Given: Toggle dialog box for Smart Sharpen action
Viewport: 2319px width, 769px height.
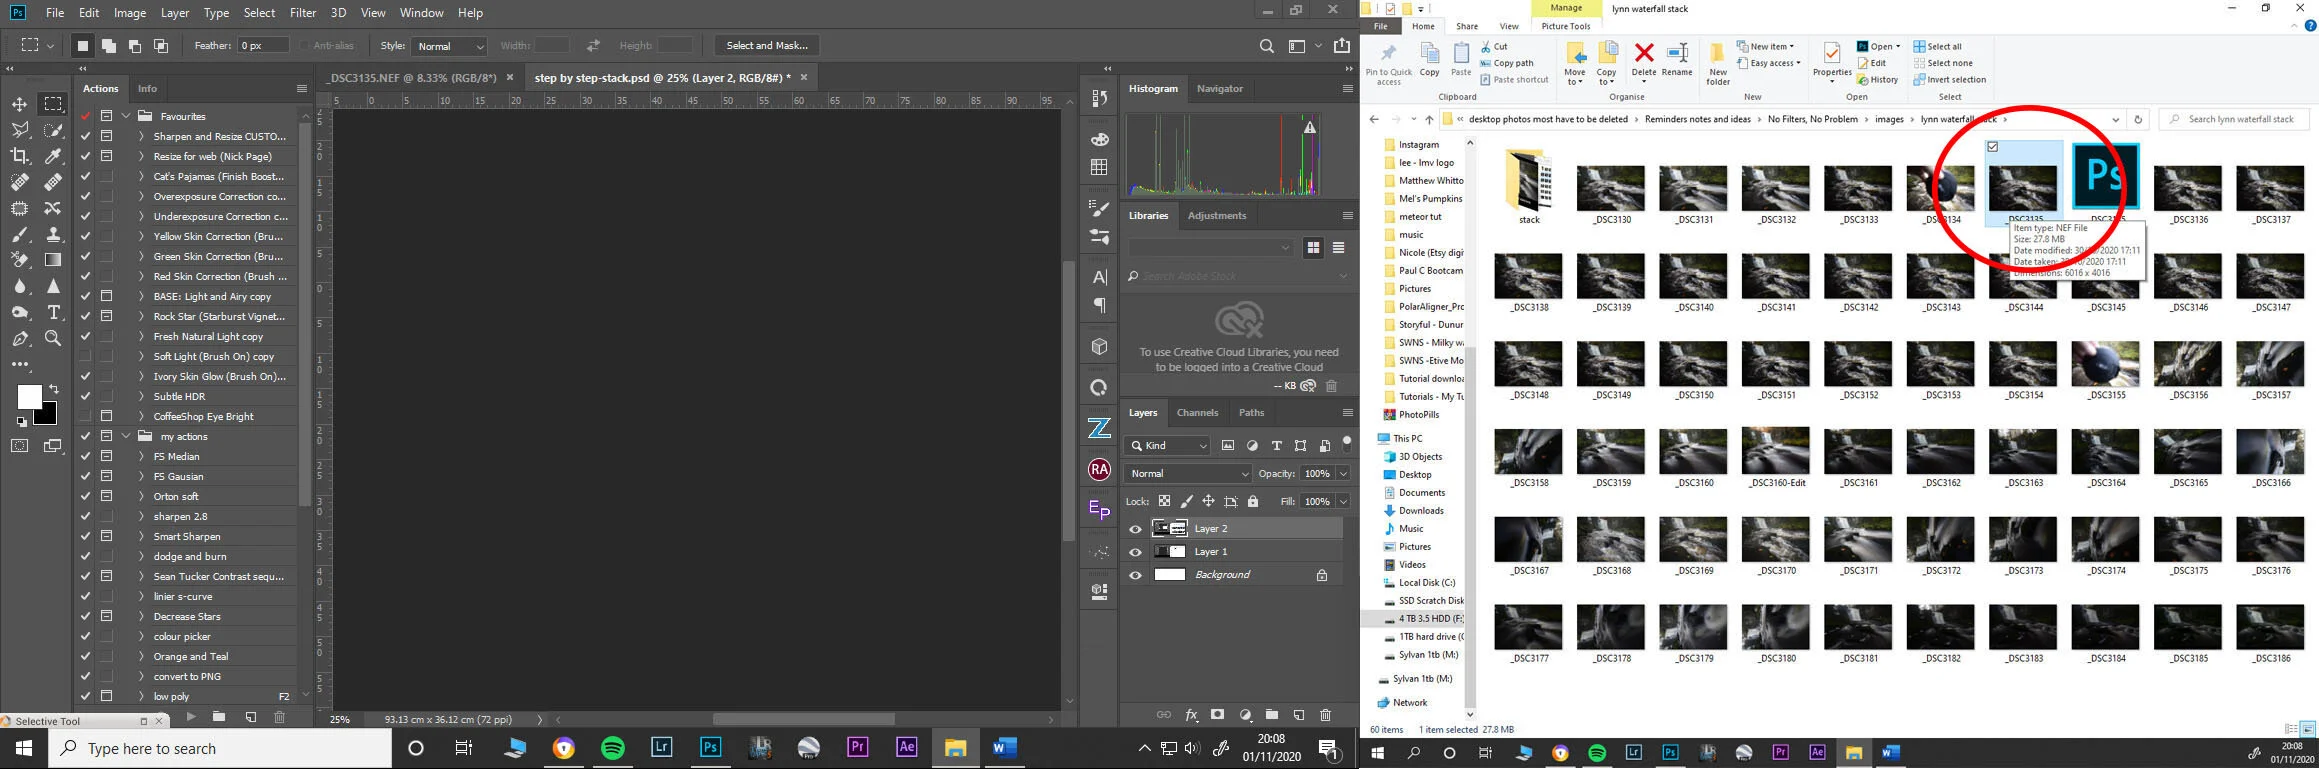Looking at the screenshot, I should [x=106, y=536].
